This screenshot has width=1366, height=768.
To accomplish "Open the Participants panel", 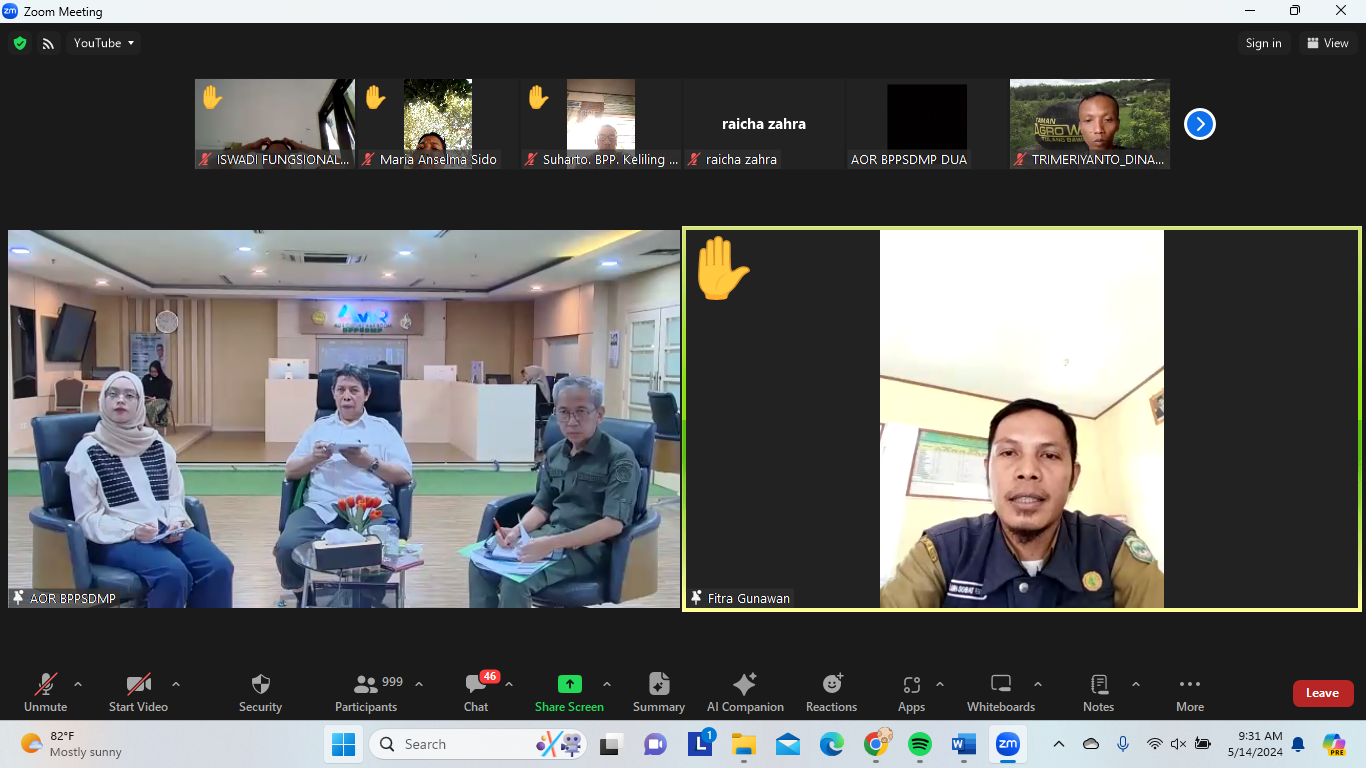I will tap(365, 690).
